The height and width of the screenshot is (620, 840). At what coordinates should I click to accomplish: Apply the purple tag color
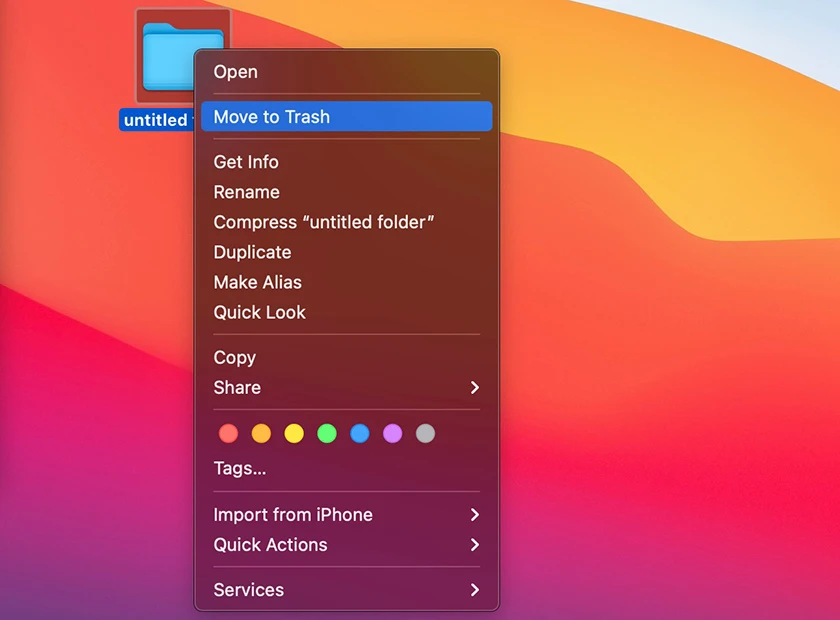(393, 433)
